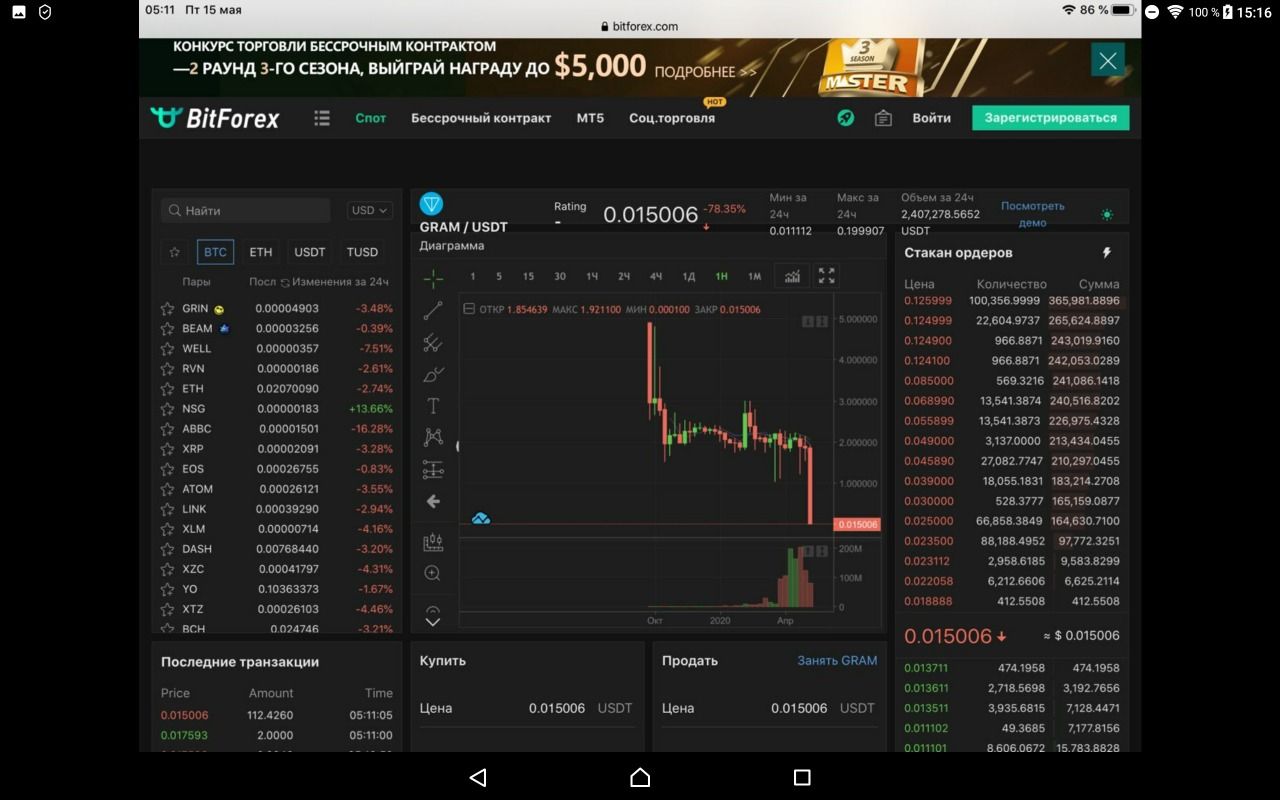Select the 0.125999 sell order row
The image size is (1280, 800).
[x=1012, y=301]
